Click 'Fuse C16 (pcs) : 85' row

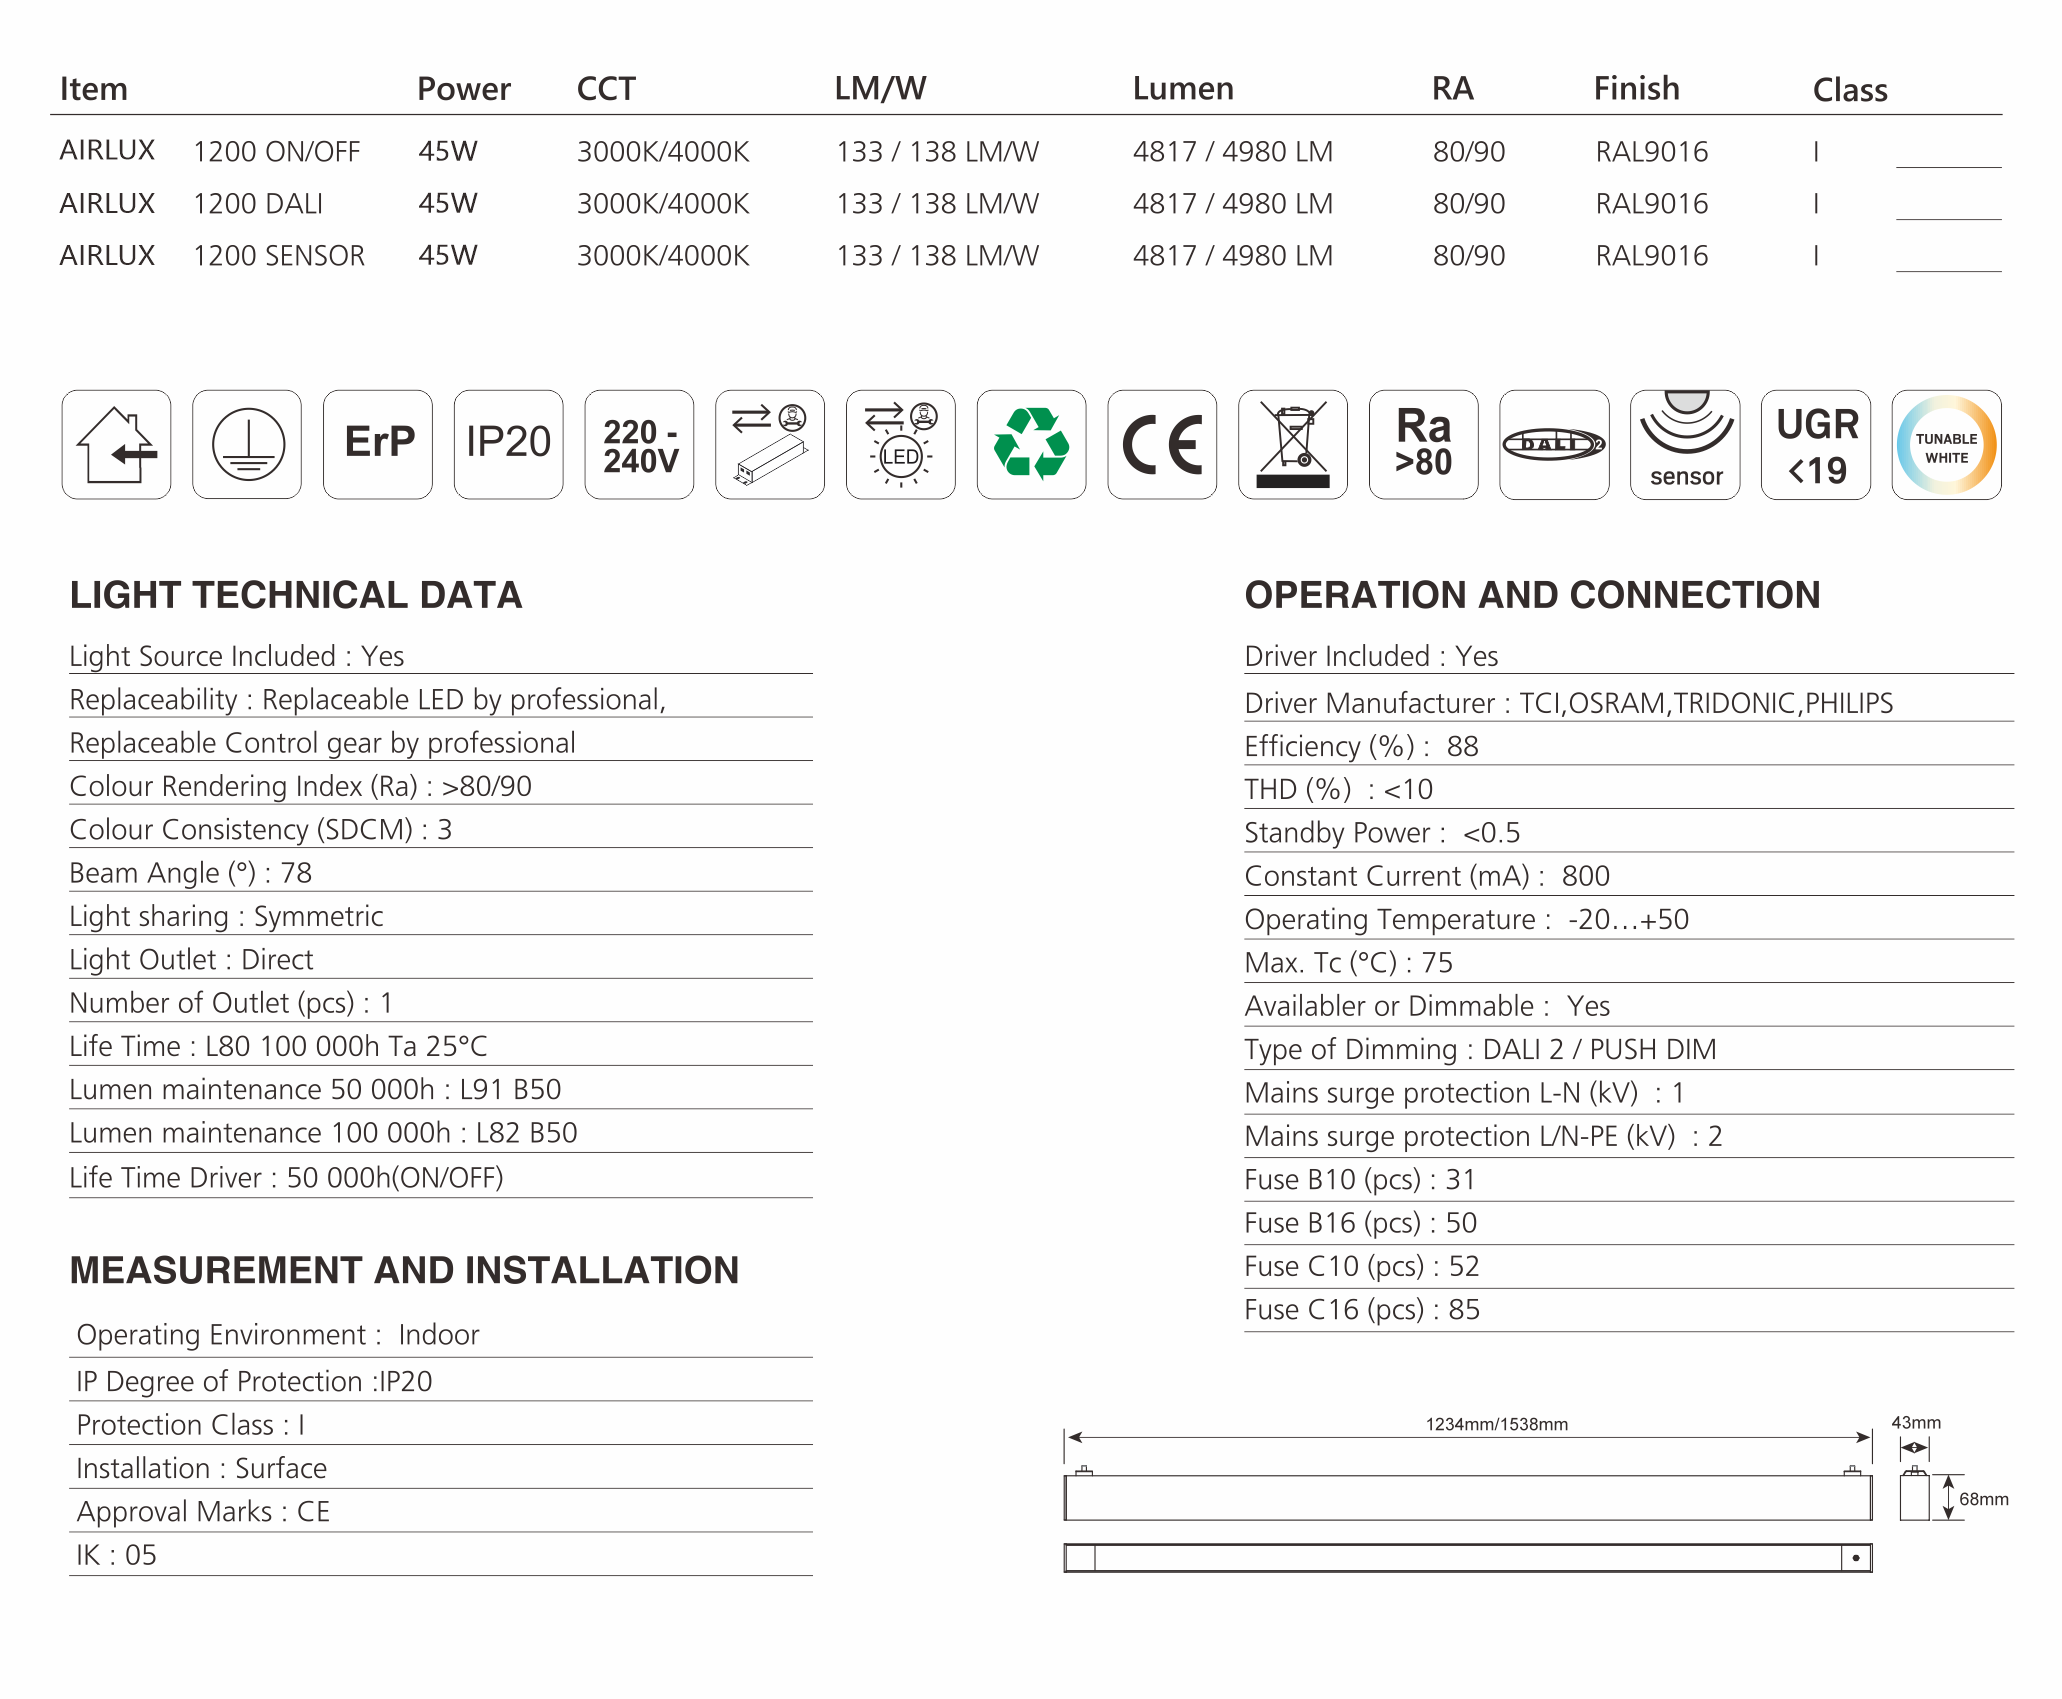pos(1628,1309)
